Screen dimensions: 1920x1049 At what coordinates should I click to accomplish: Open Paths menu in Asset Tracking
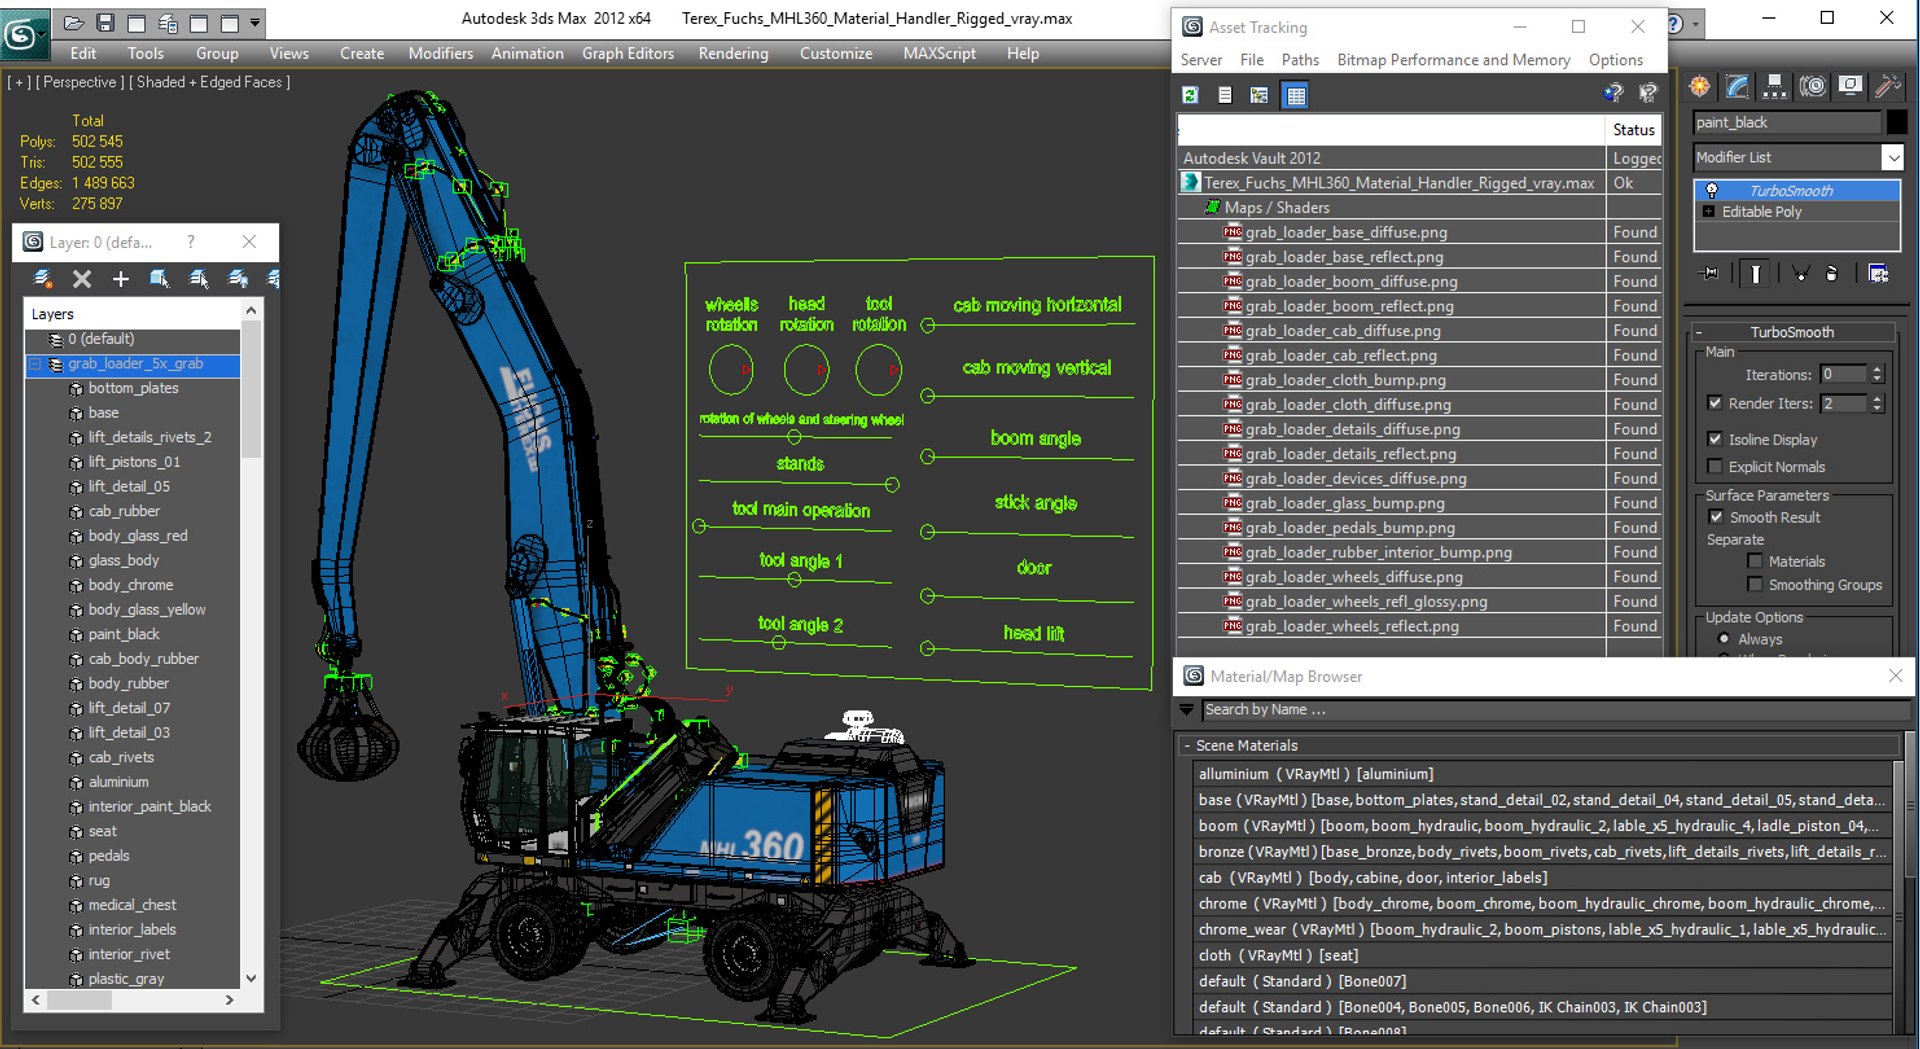[x=1300, y=60]
